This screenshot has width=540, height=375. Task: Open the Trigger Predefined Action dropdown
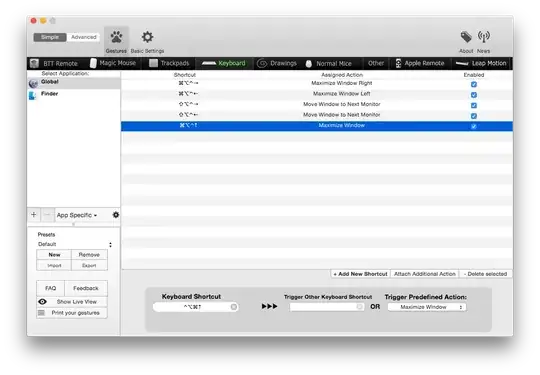click(427, 307)
